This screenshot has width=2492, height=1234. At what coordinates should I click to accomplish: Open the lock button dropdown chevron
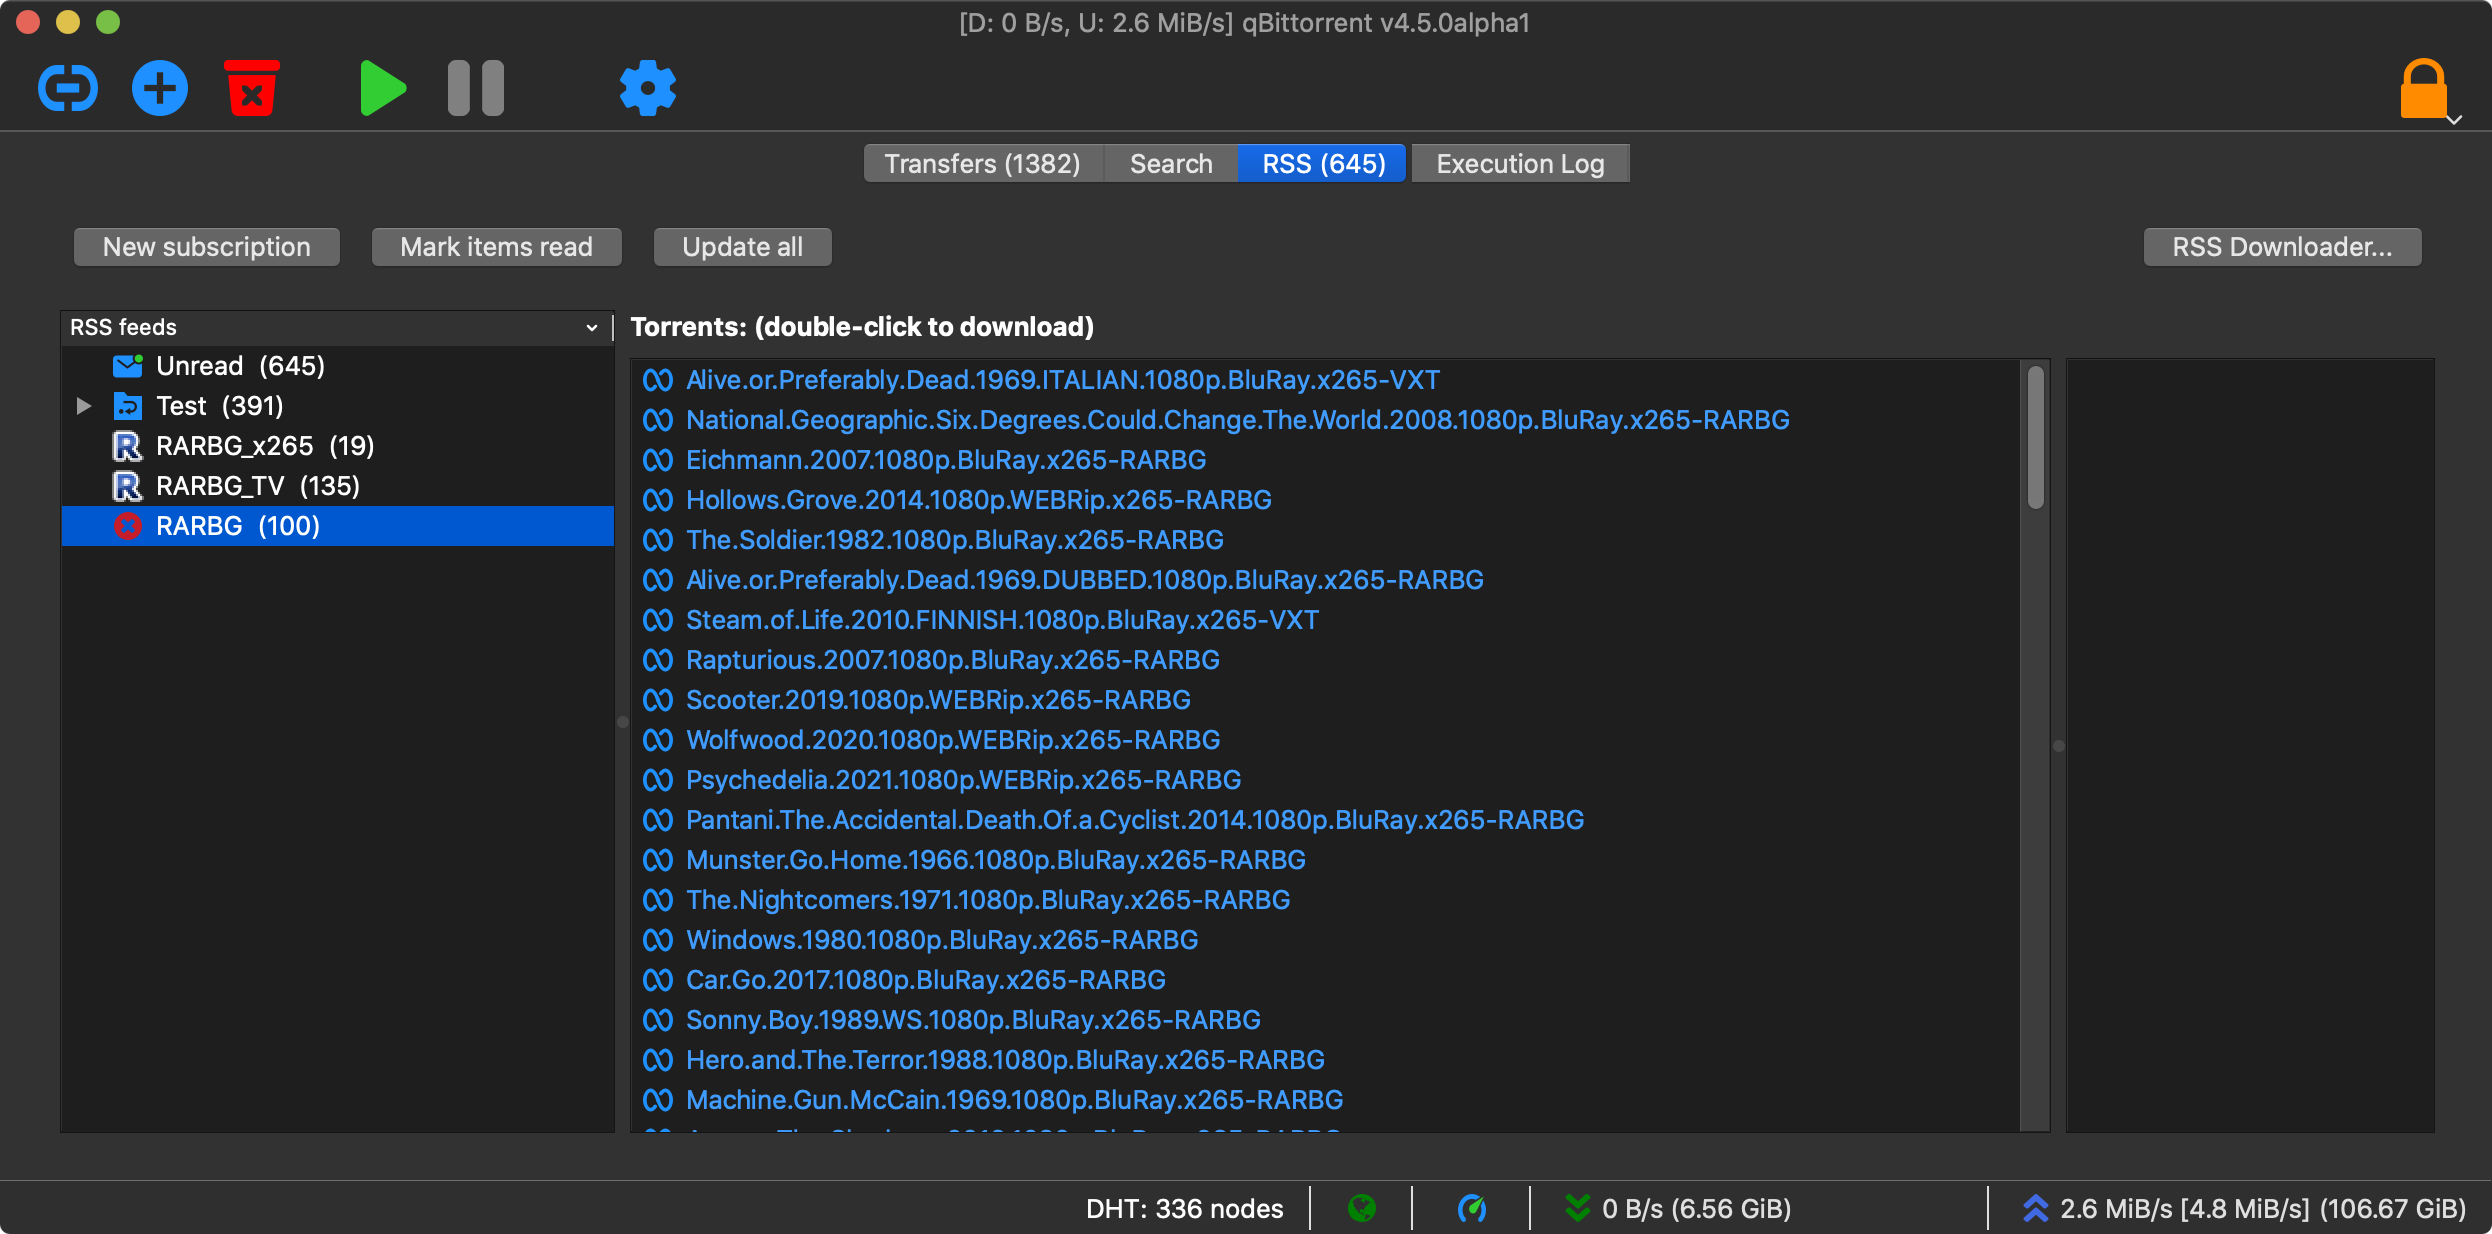(x=2455, y=122)
